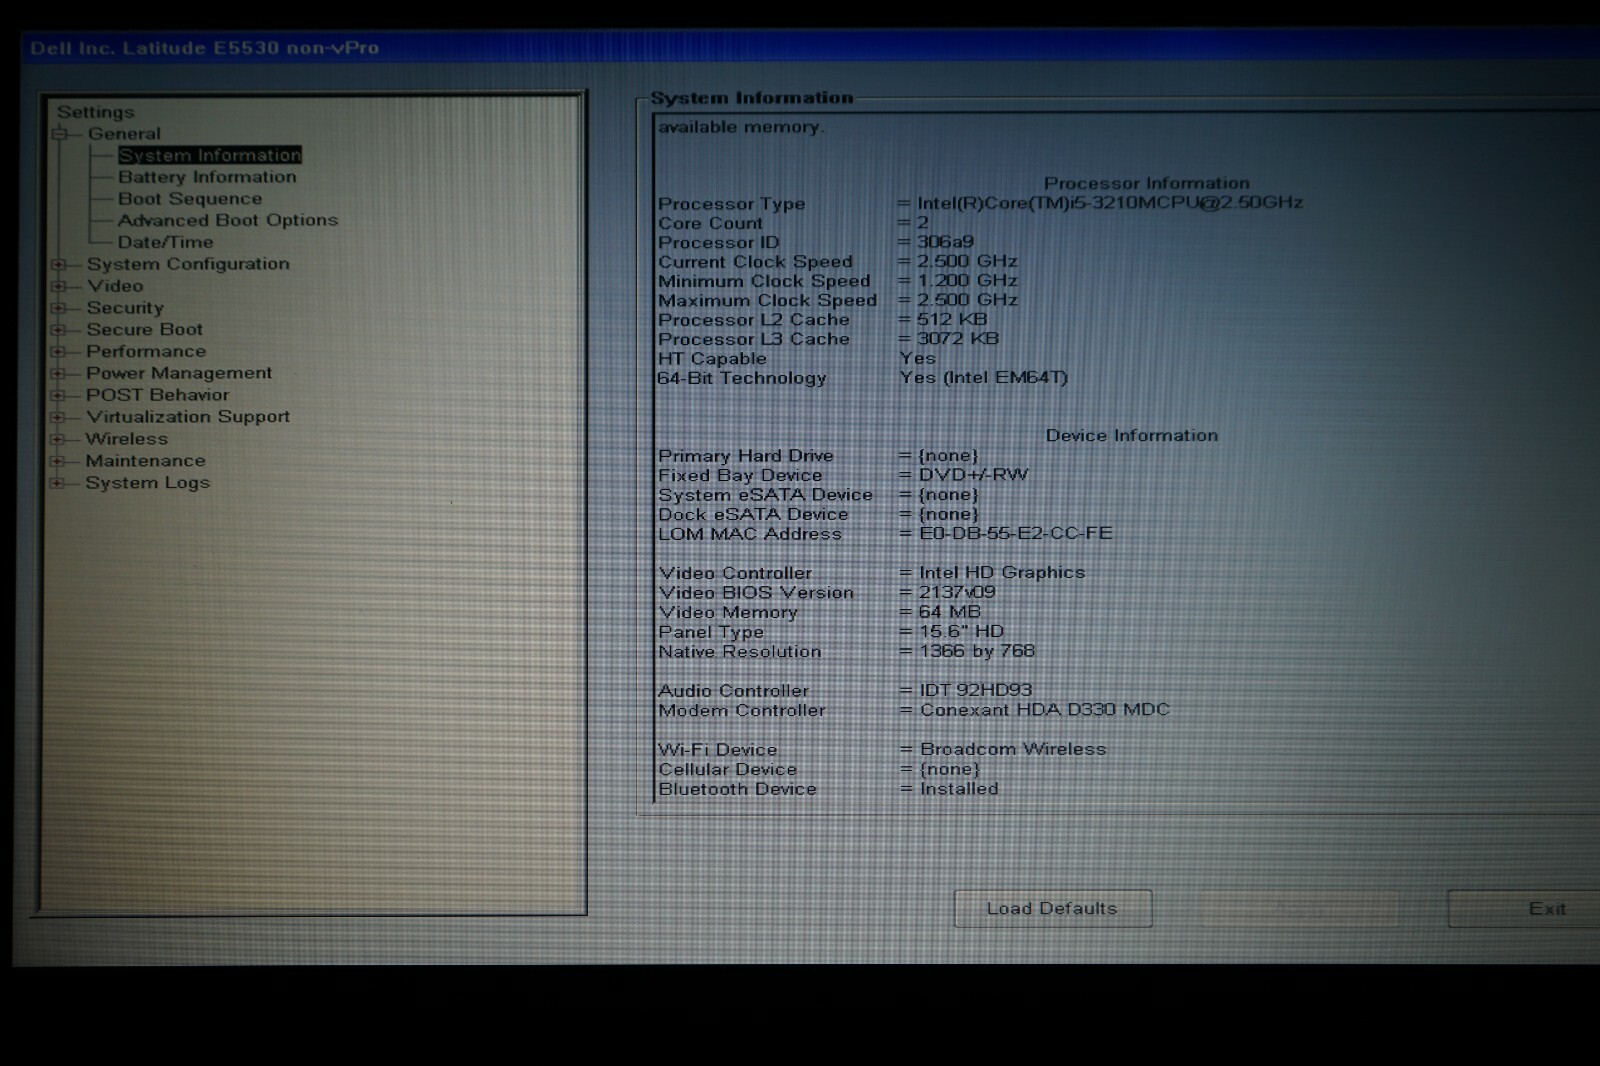The width and height of the screenshot is (1600, 1066).
Task: Expand the Performance node
Action: (x=59, y=352)
